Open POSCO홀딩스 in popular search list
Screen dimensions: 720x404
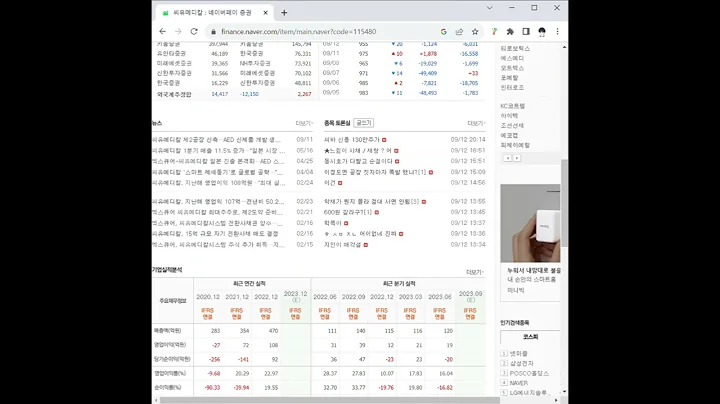click(529, 373)
